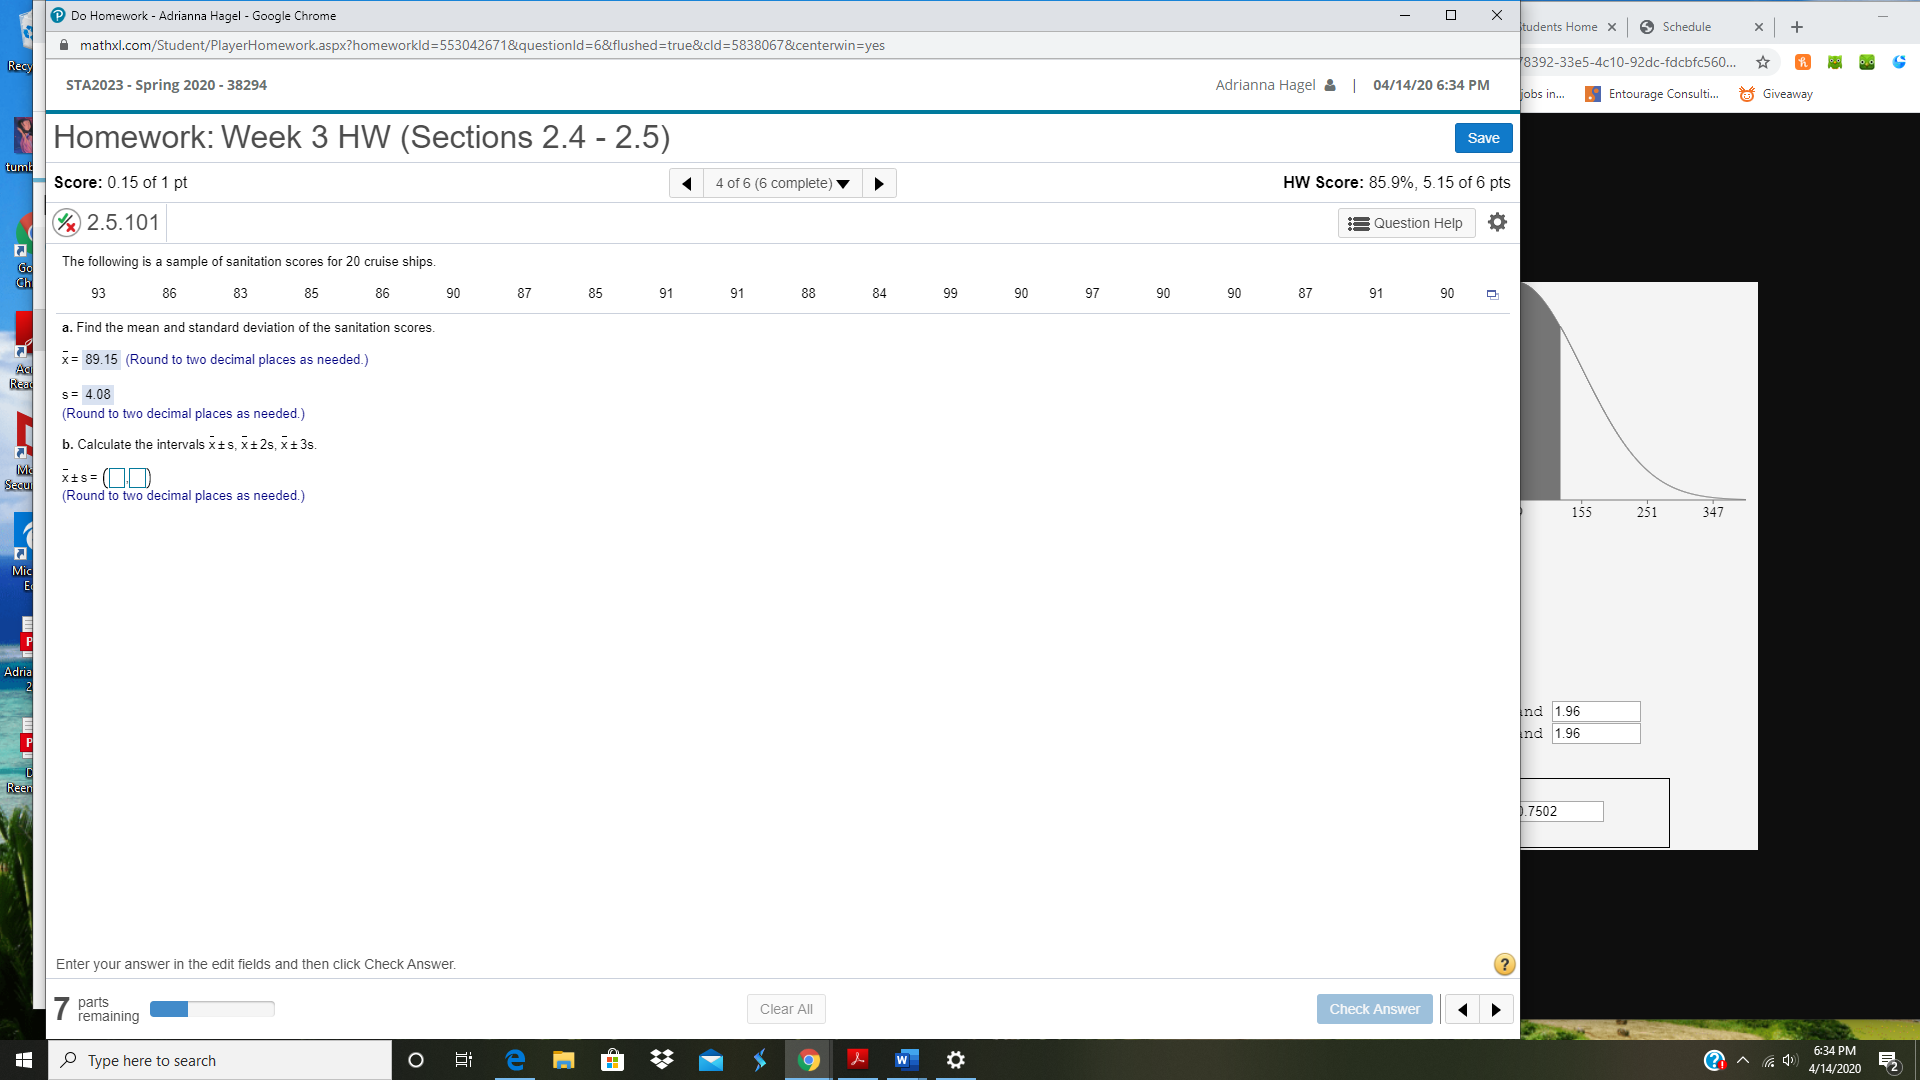Click Check Answer
Viewport: 1920px width, 1080px height.
coord(1374,1008)
